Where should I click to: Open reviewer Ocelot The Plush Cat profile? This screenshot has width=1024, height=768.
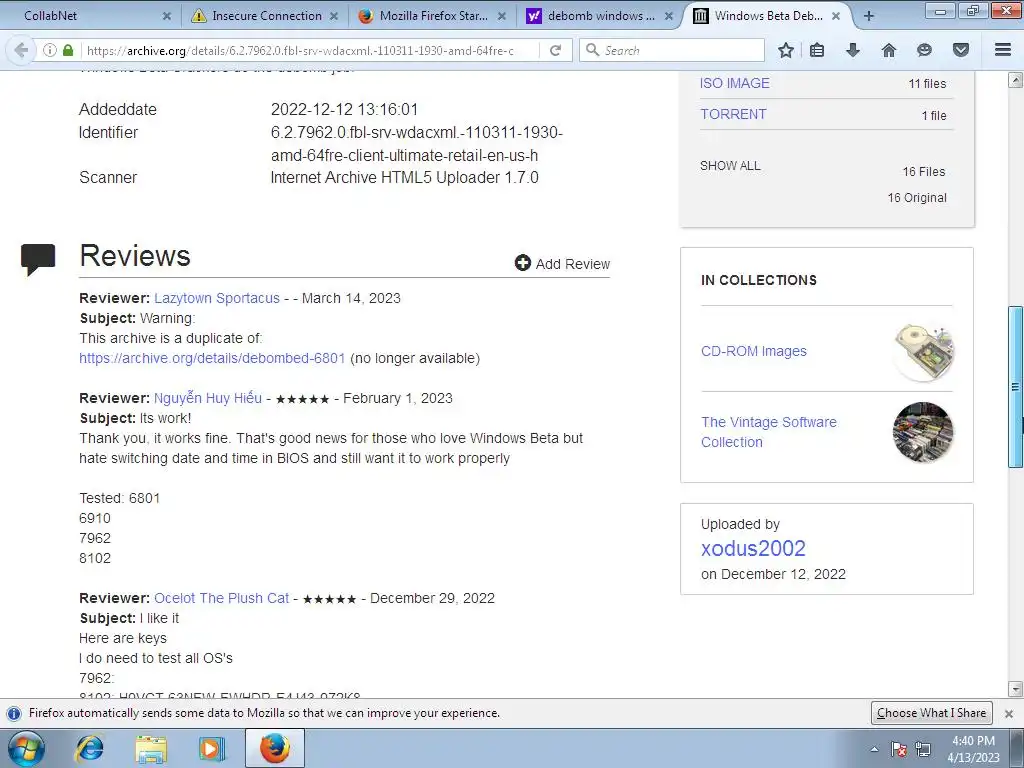point(221,598)
